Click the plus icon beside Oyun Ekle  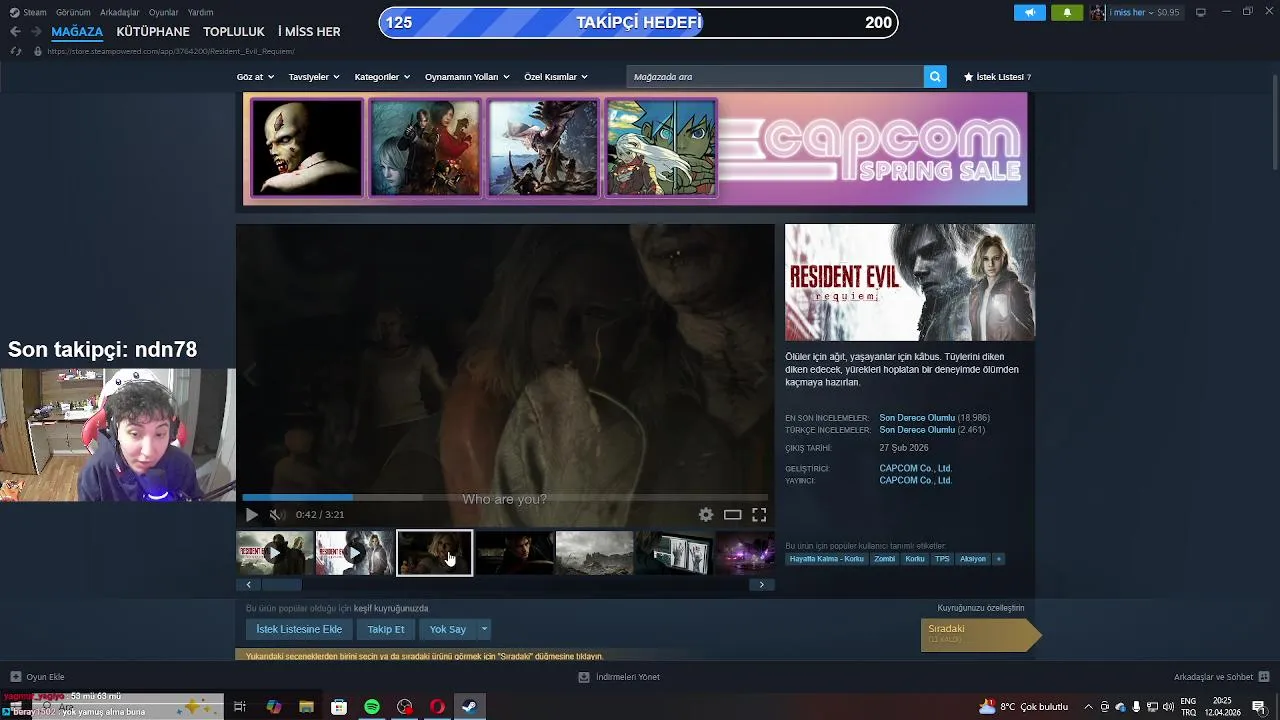(x=15, y=677)
